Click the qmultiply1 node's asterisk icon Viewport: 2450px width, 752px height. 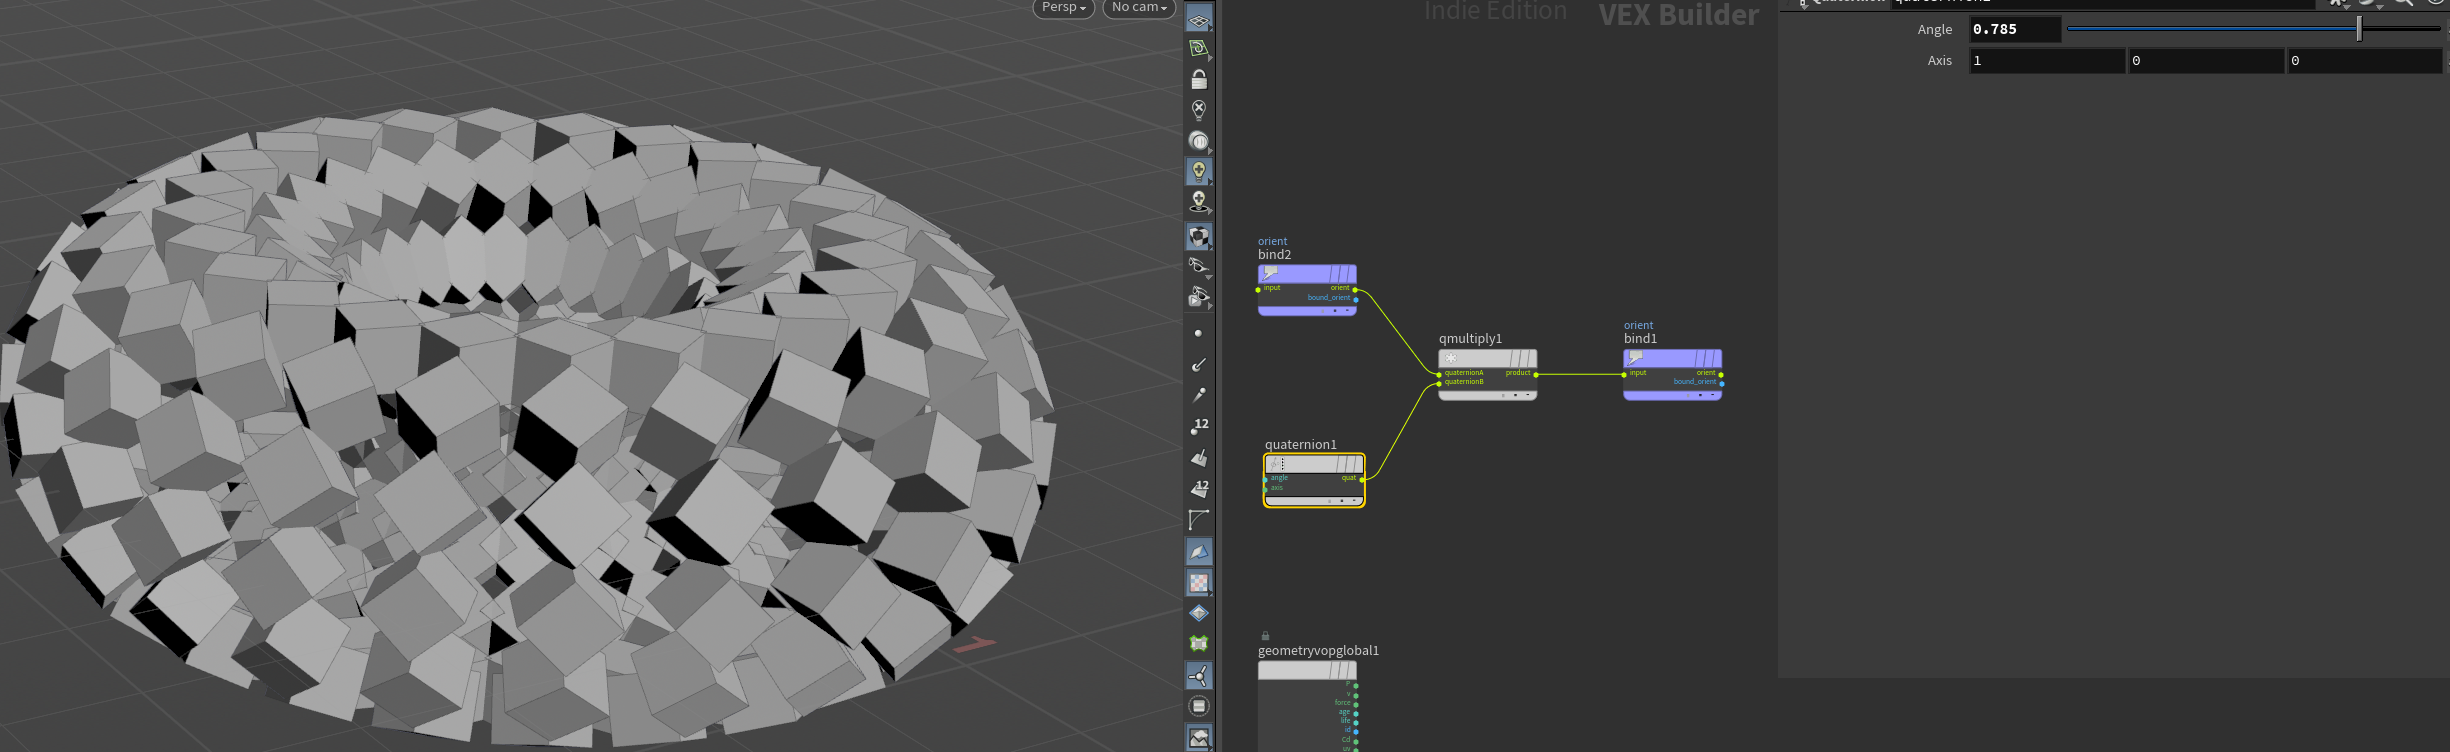click(x=1451, y=358)
